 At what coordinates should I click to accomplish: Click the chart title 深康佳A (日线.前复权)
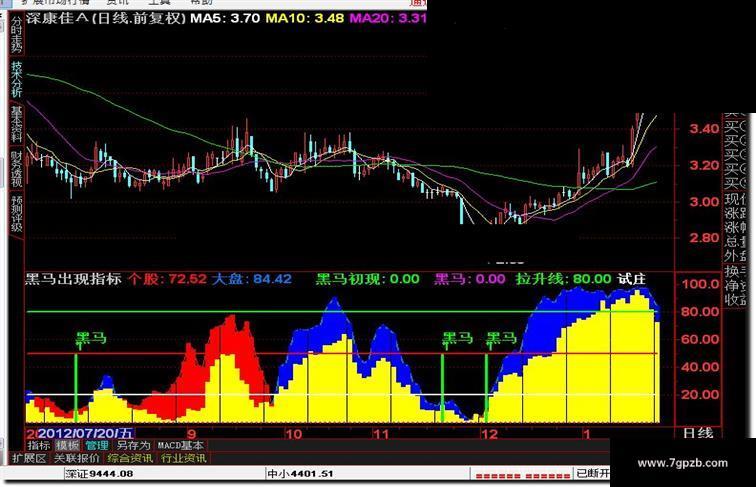pos(106,19)
